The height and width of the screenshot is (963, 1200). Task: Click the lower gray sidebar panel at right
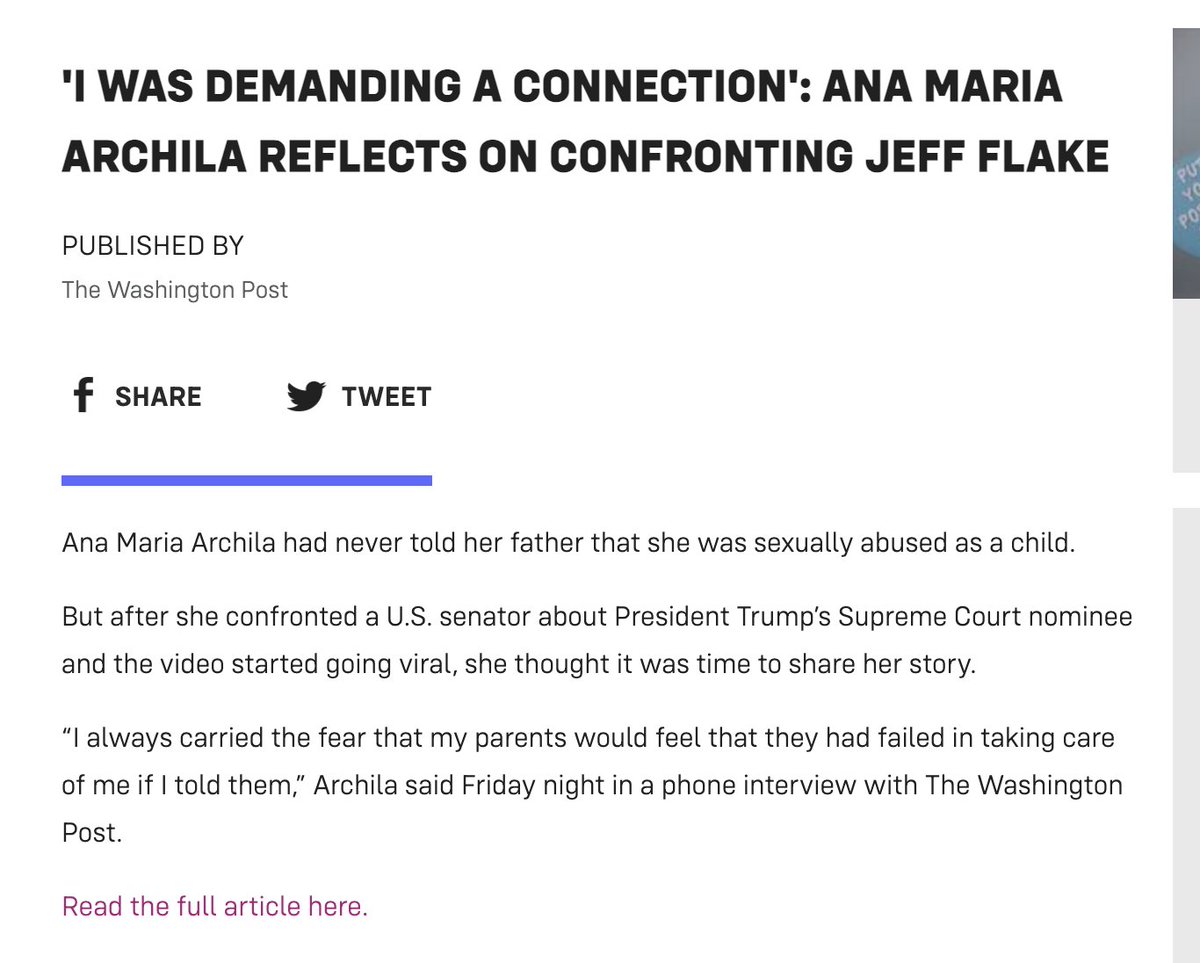[1186, 730]
